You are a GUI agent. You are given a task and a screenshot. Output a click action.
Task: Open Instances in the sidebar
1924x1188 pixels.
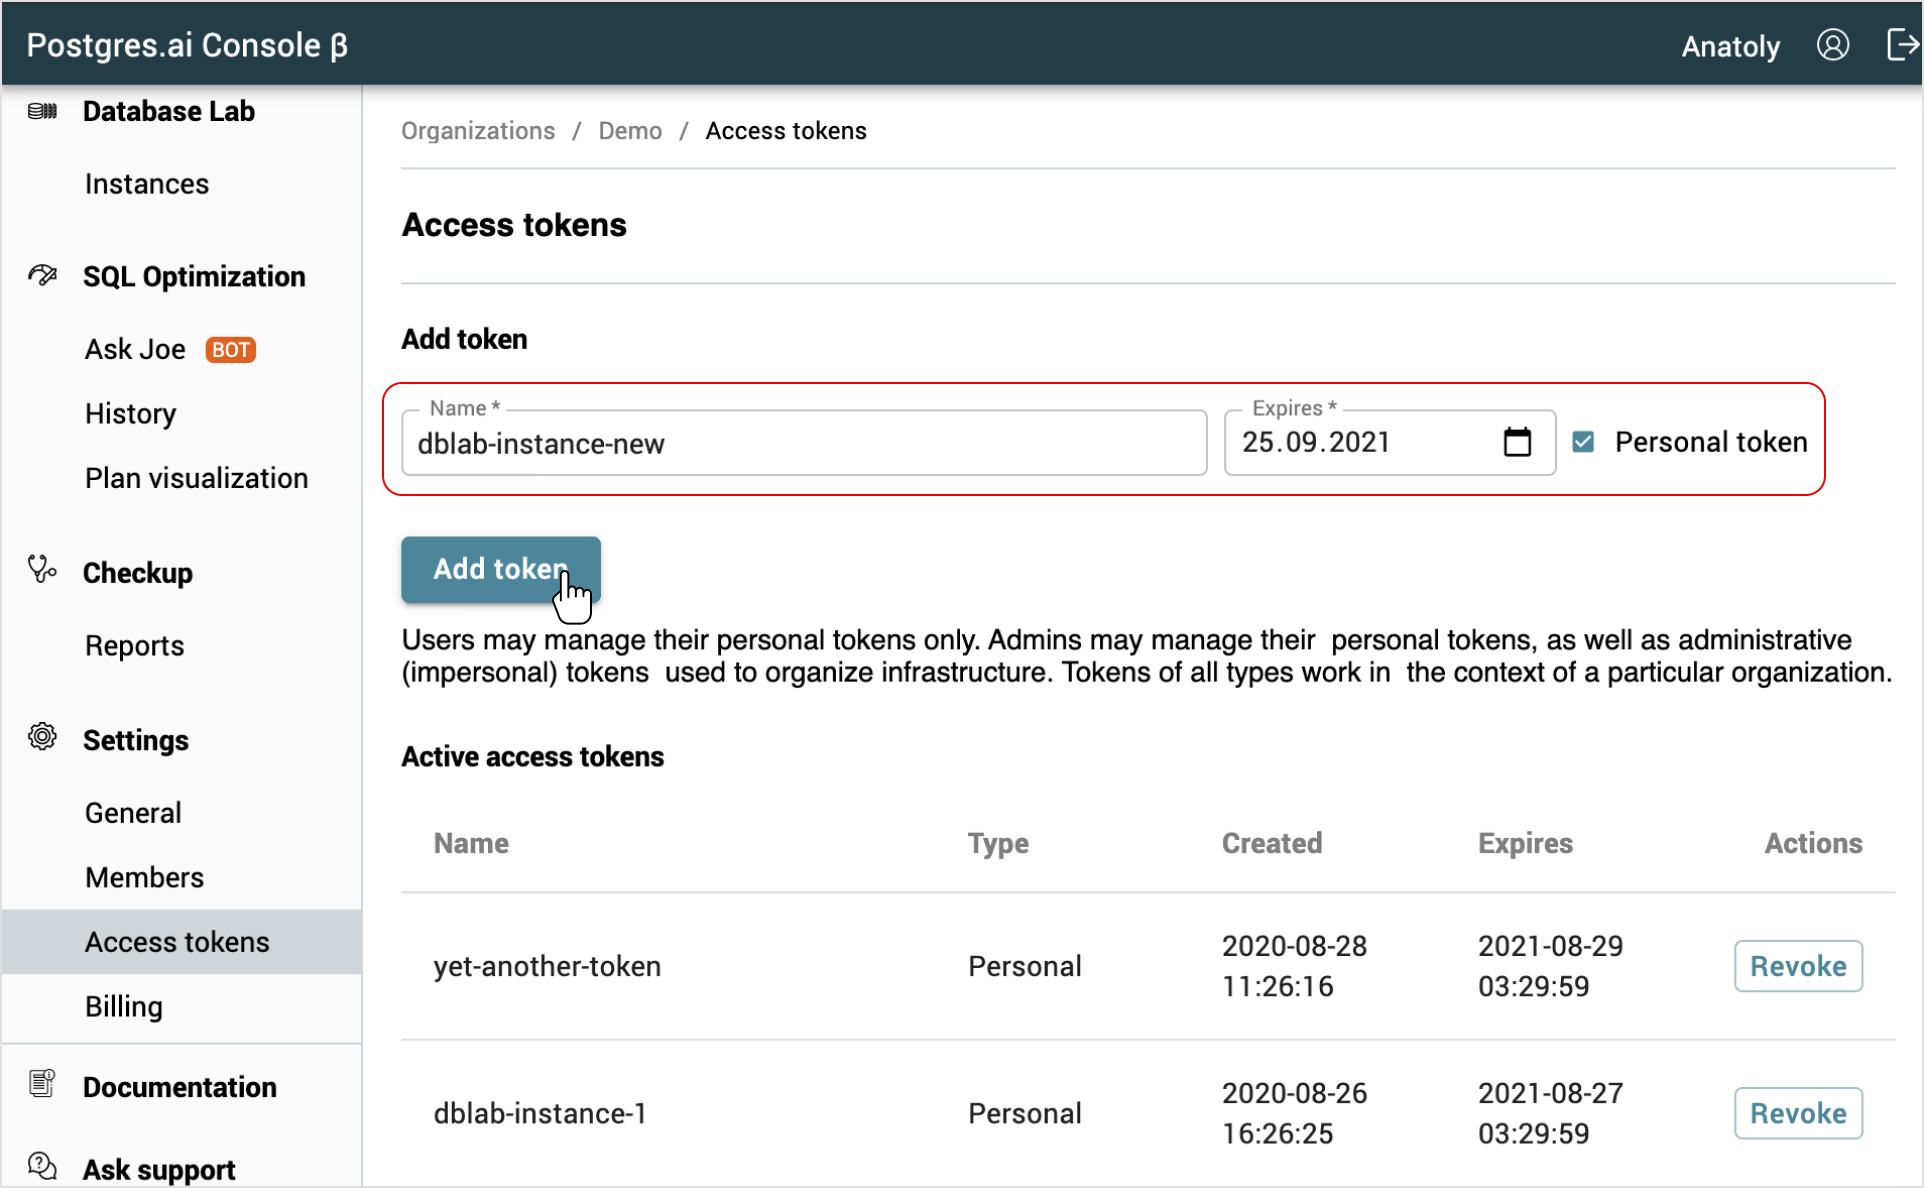[147, 184]
